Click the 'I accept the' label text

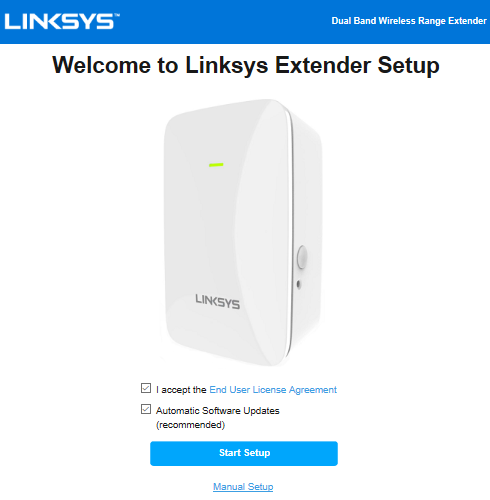pos(181,390)
